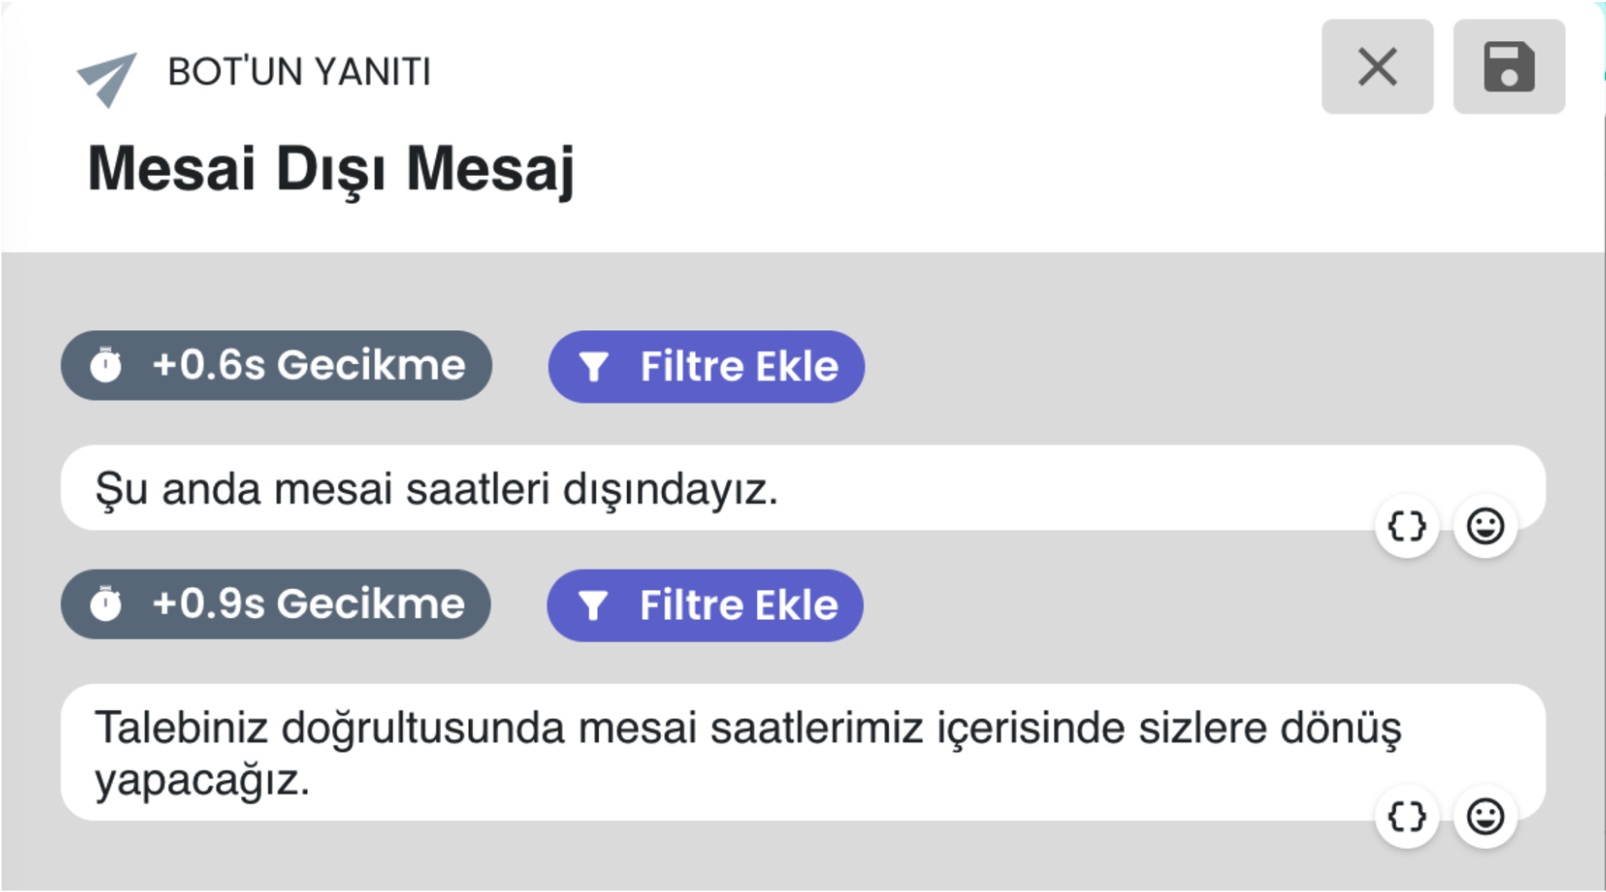Open emoji picker for second message
Screen dimensions: 1606x892
click(x=1485, y=817)
